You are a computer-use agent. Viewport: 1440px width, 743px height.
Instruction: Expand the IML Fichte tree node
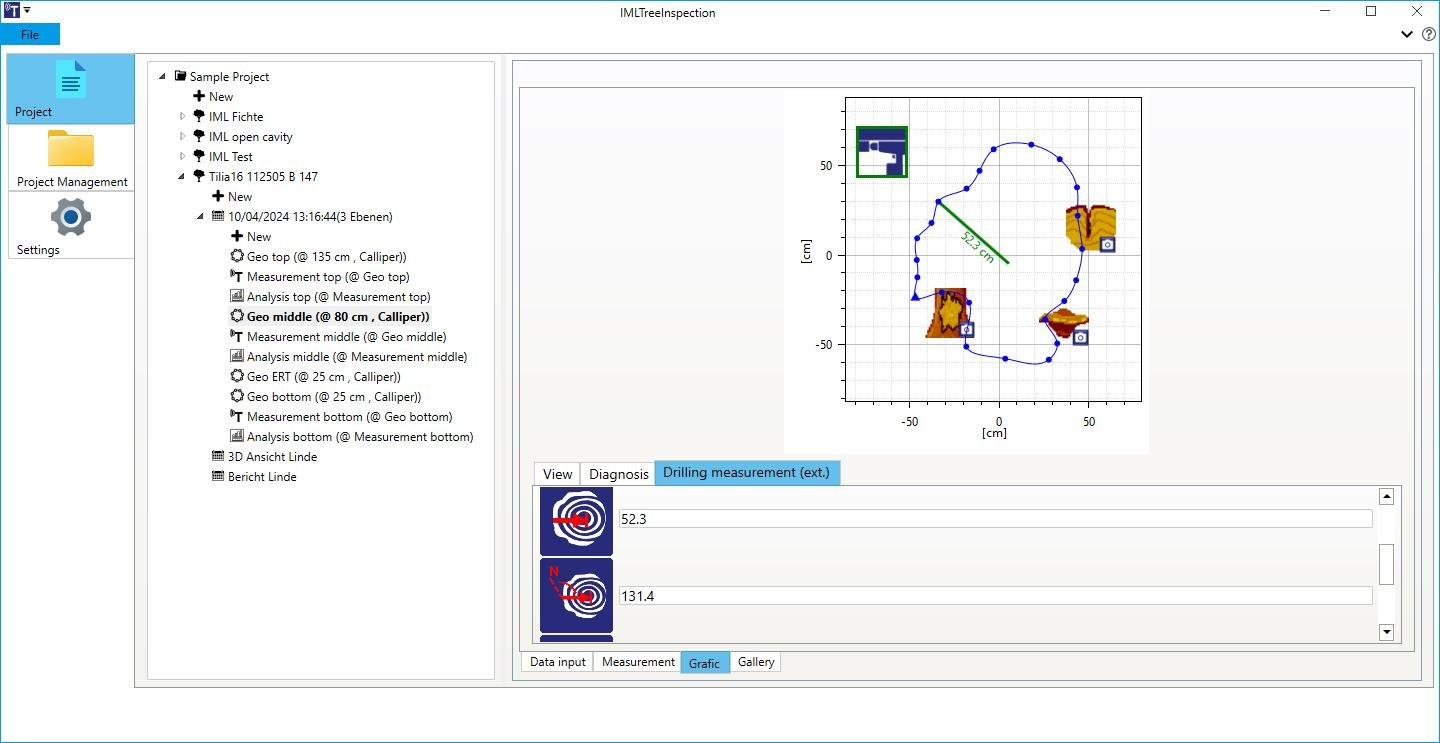click(x=183, y=117)
